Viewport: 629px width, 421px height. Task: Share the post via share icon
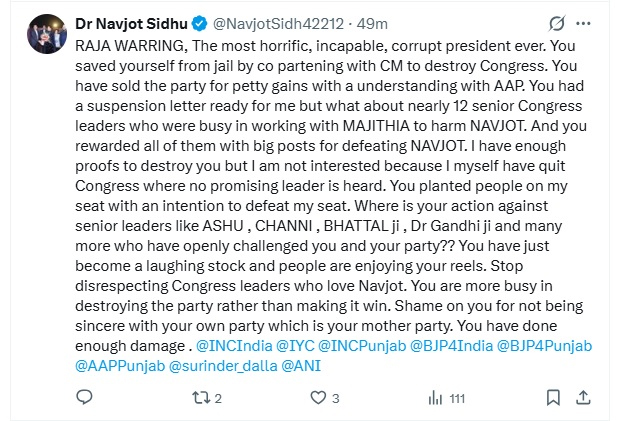582,398
